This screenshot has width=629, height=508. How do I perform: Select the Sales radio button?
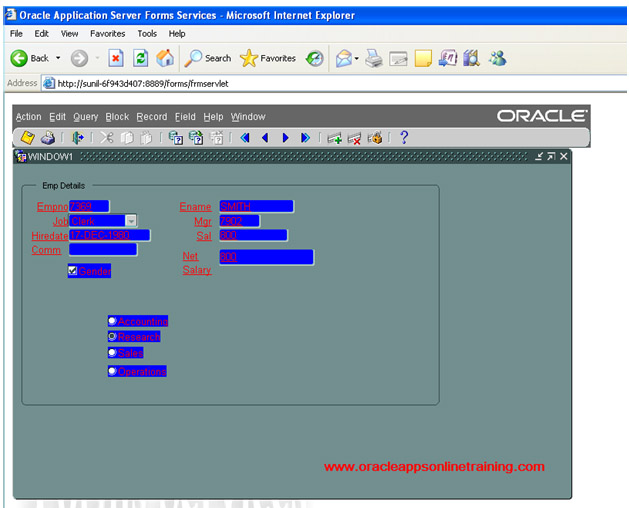[112, 353]
